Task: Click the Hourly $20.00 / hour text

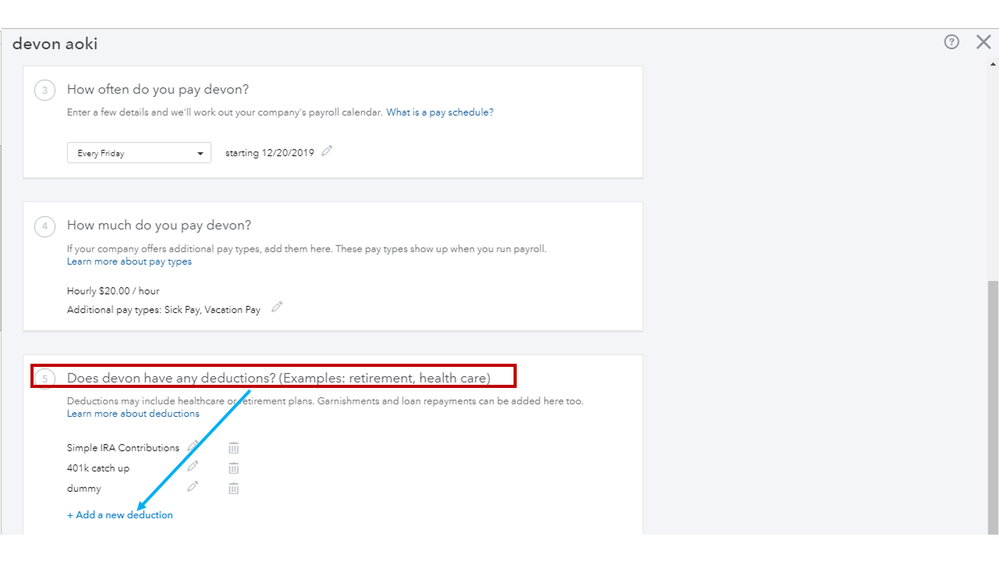Action: (x=113, y=291)
